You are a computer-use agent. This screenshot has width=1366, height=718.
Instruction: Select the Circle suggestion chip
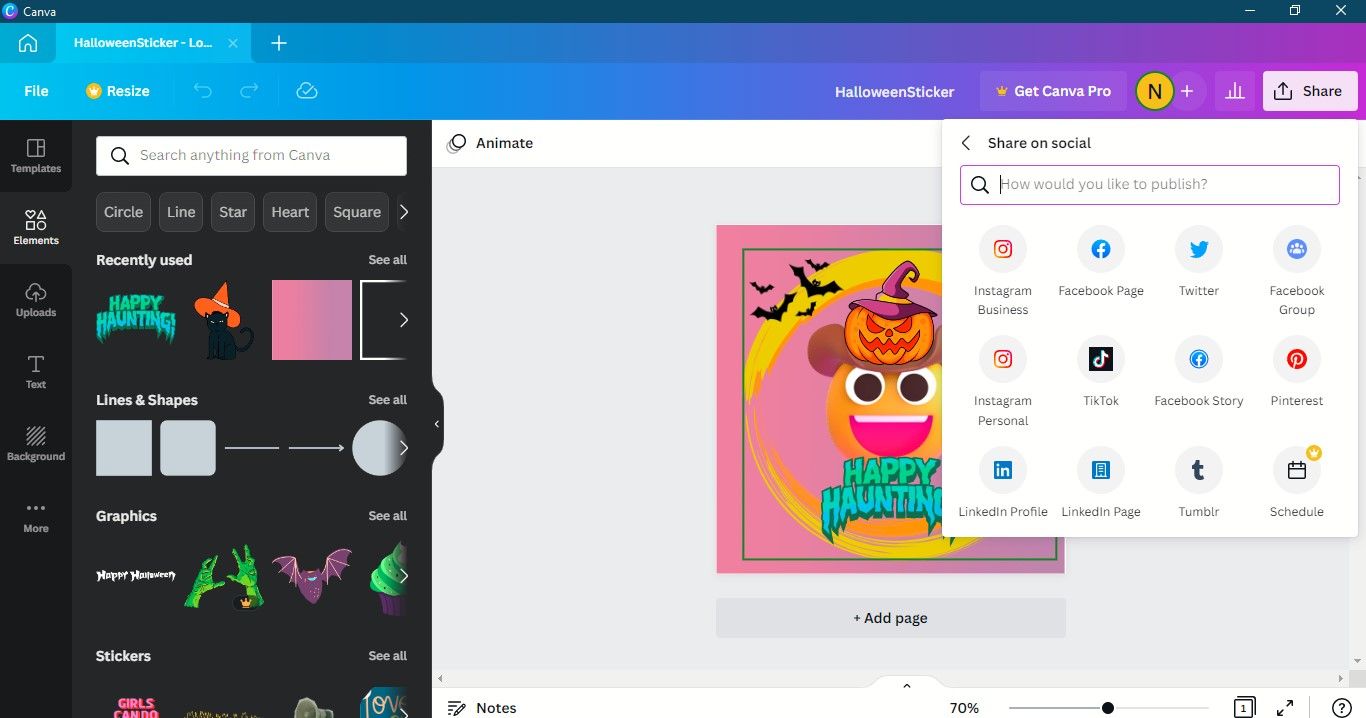click(123, 212)
